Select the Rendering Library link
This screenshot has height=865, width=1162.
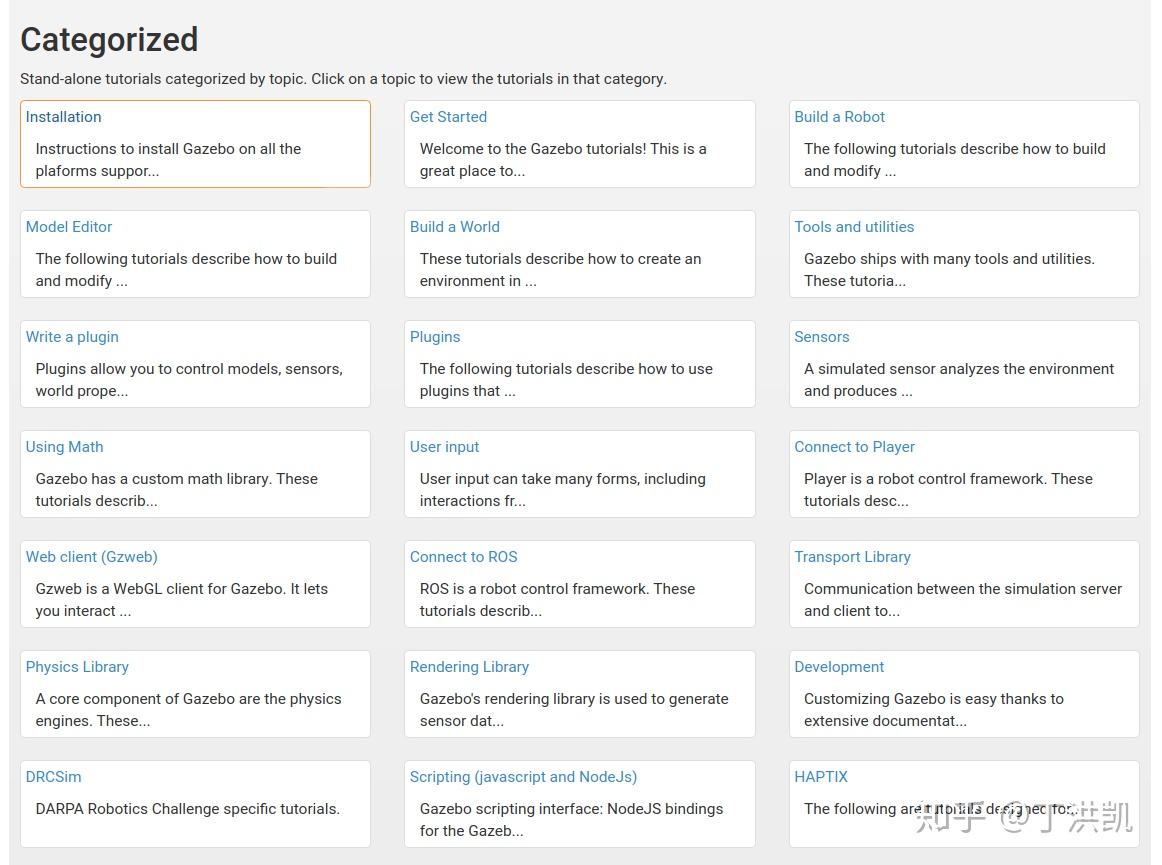click(x=469, y=667)
